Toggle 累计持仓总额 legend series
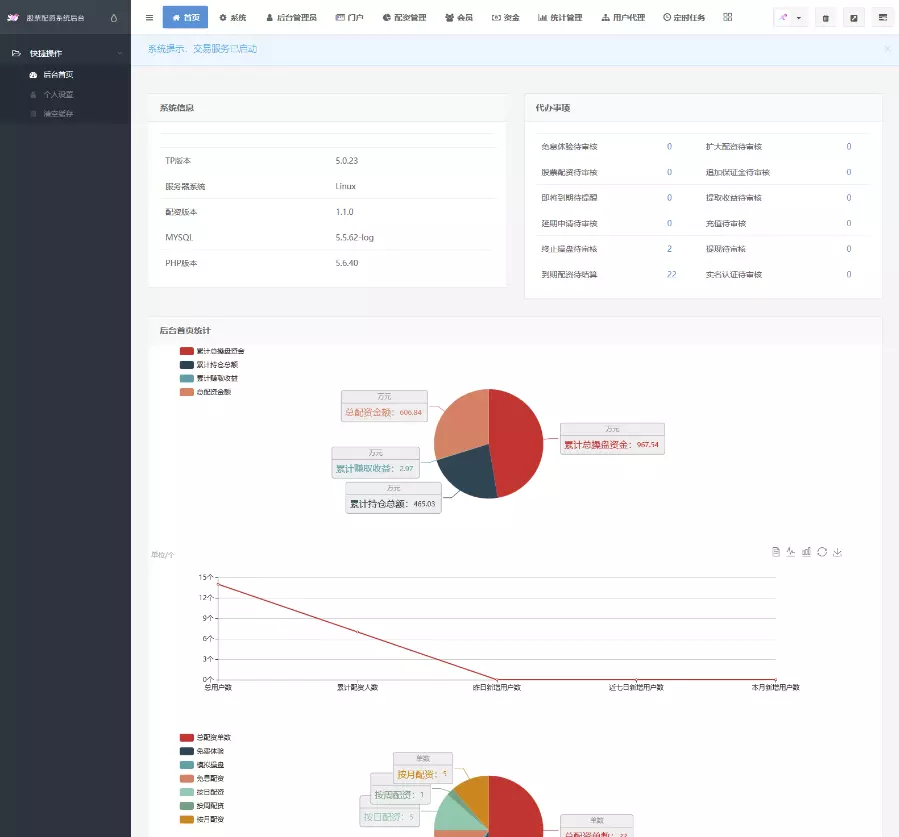Image resolution: width=899 pixels, height=837 pixels. 209,365
